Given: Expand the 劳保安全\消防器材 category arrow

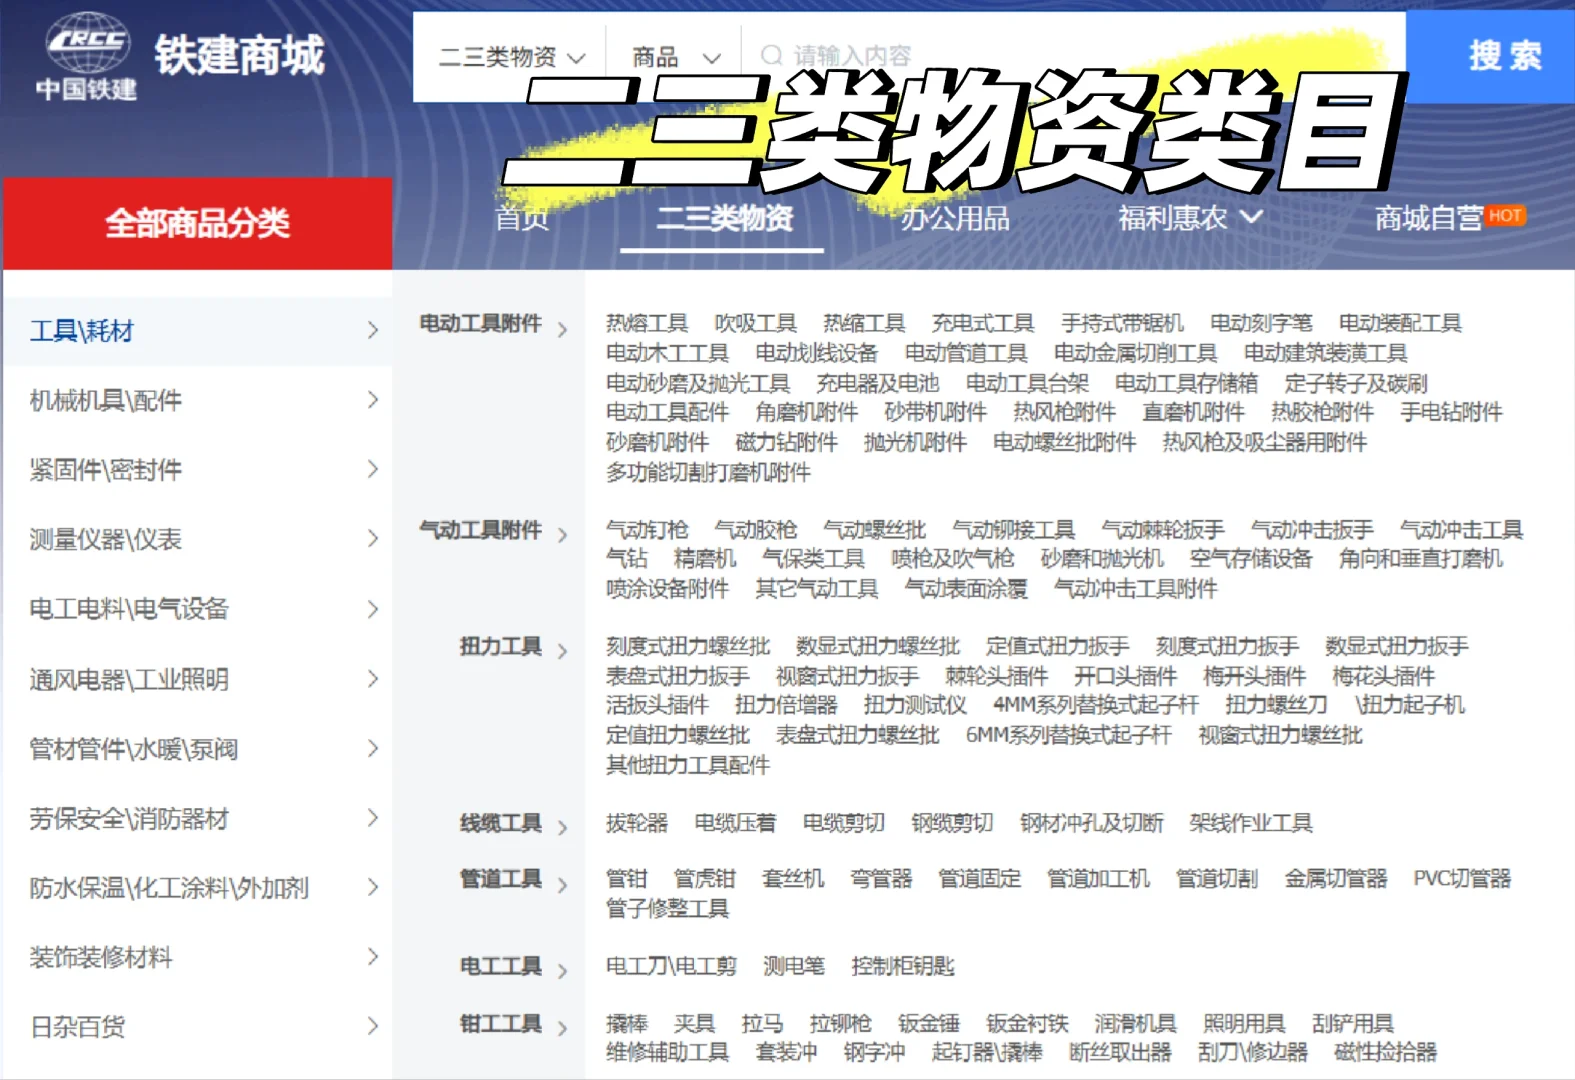Looking at the screenshot, I should [x=373, y=818].
